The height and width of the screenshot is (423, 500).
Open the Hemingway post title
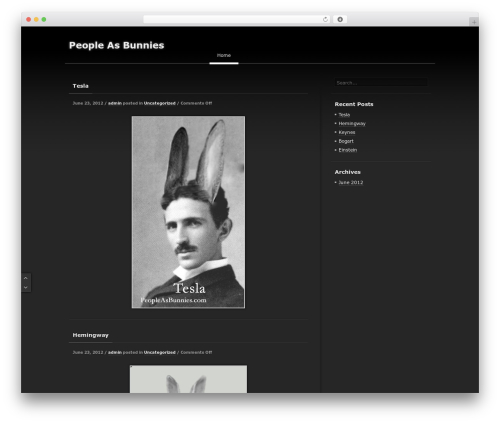point(90,335)
